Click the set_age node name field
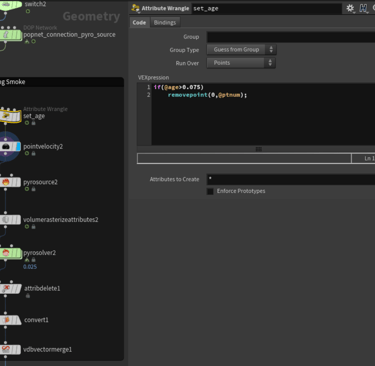 tap(267, 8)
